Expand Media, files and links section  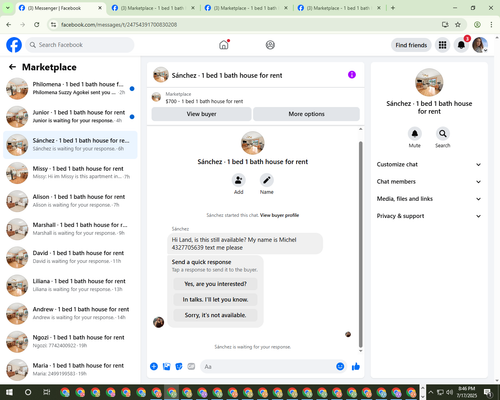(x=429, y=199)
